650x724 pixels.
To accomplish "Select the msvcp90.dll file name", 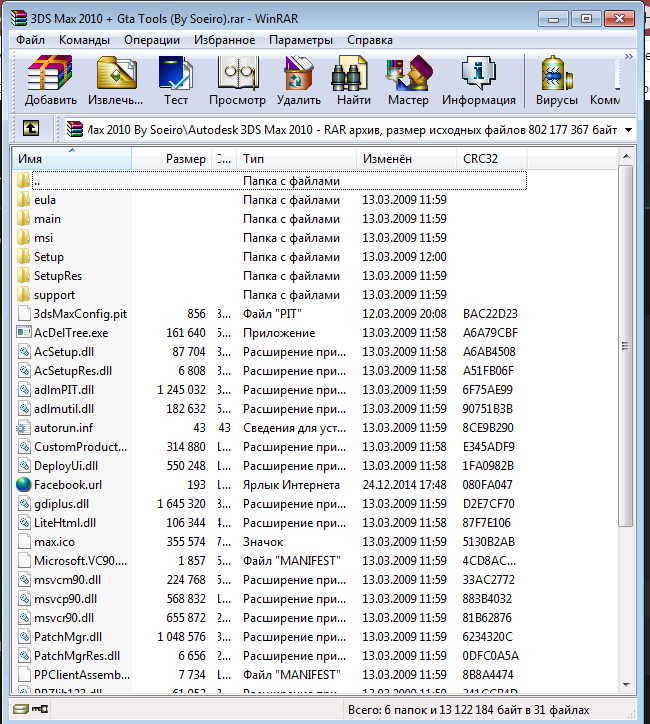I will 66,599.
